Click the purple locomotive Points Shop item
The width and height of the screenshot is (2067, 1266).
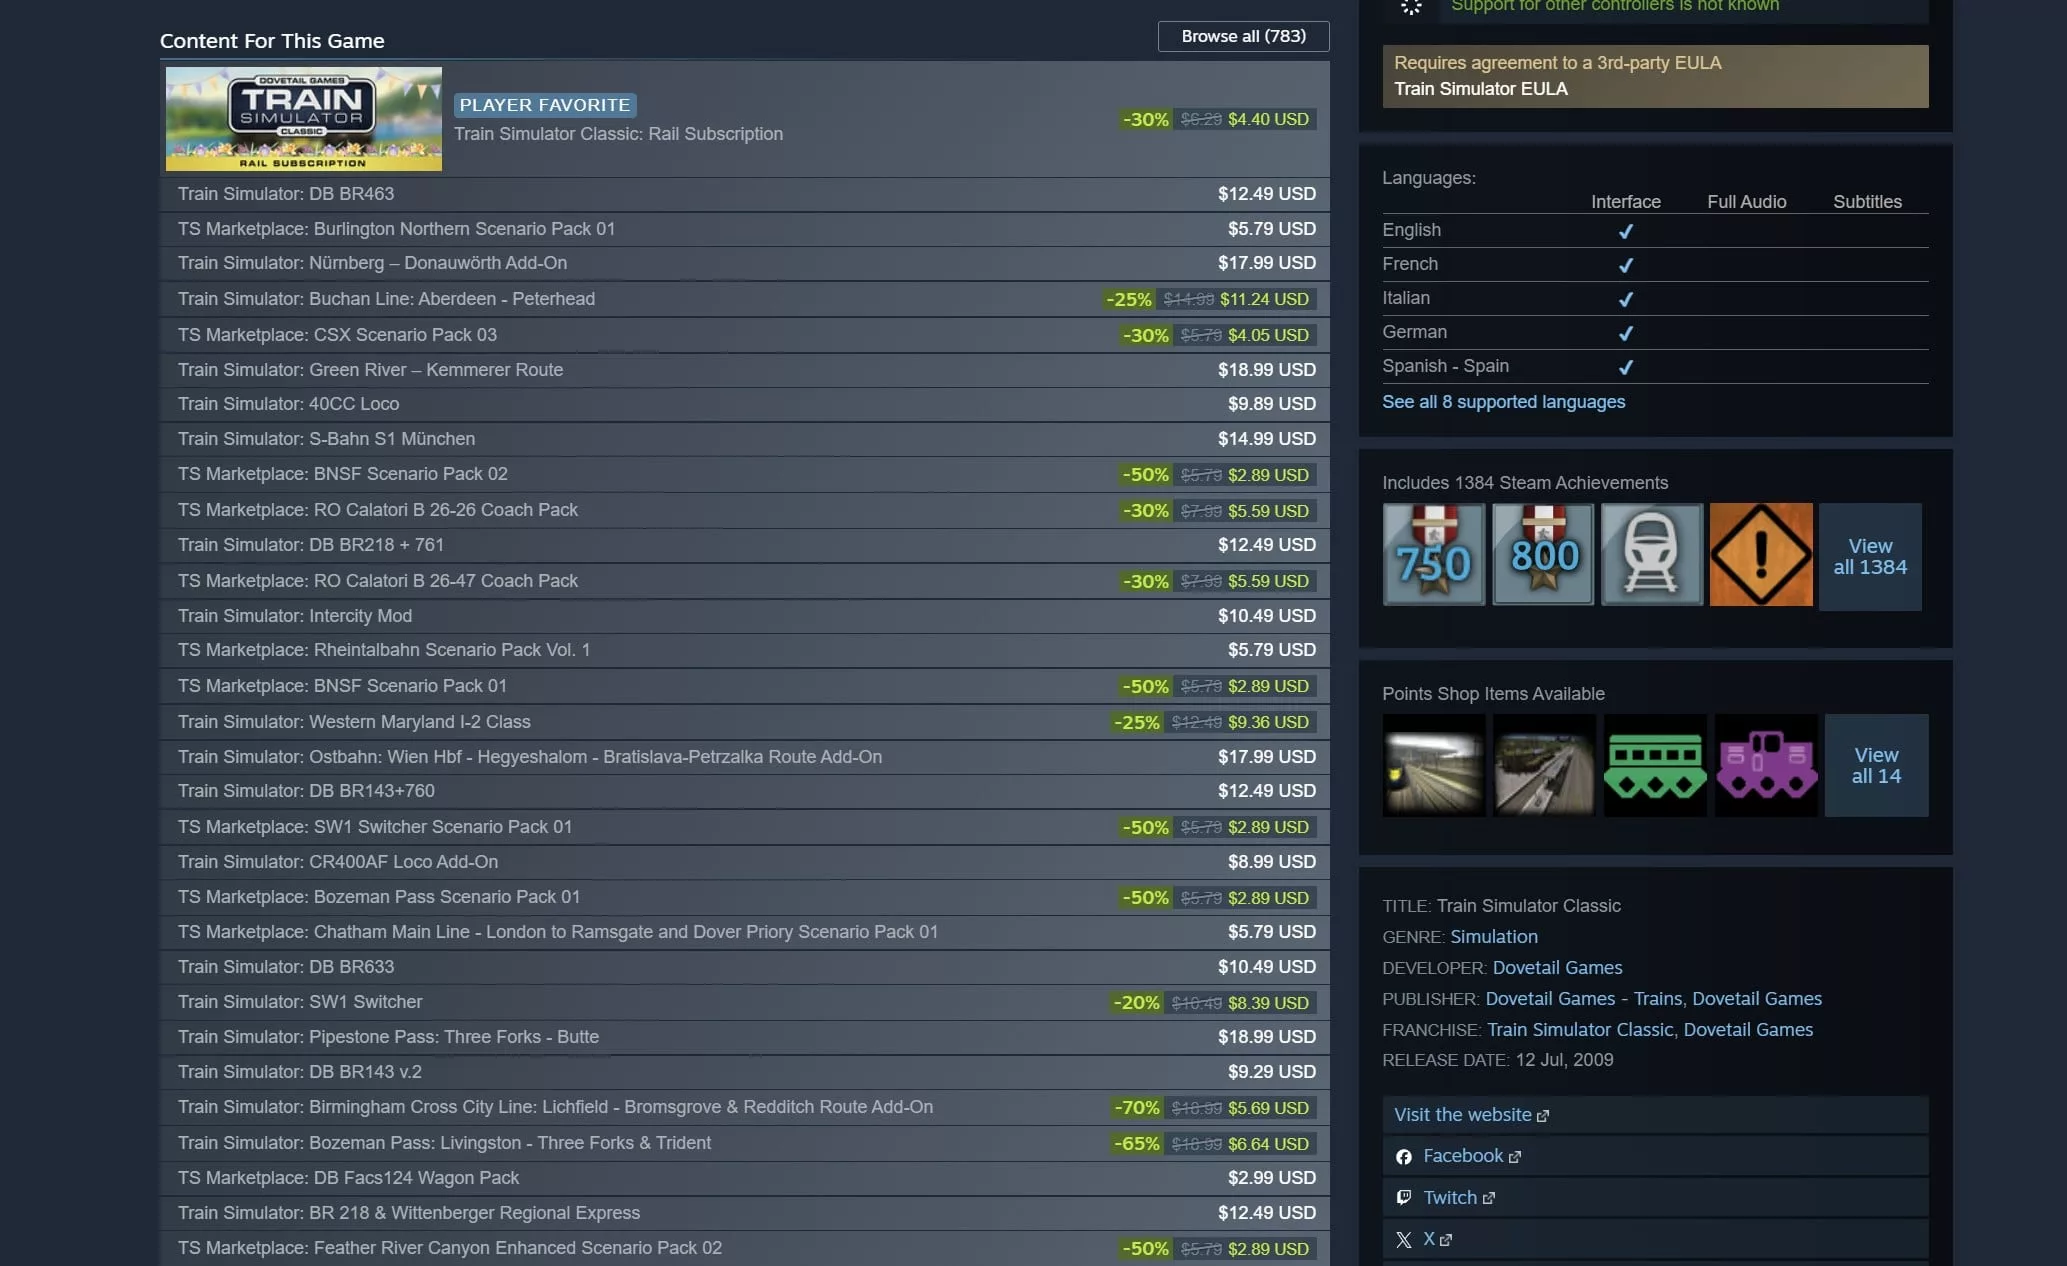(x=1766, y=765)
